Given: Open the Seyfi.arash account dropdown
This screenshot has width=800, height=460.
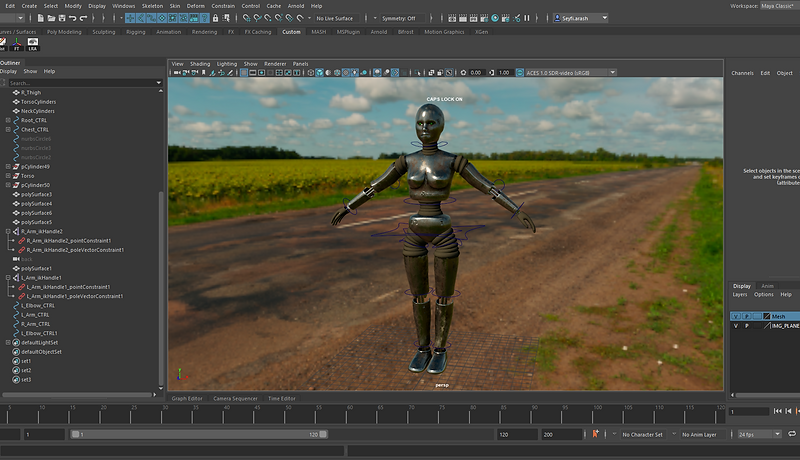Looking at the screenshot, I should pyautogui.click(x=581, y=18).
